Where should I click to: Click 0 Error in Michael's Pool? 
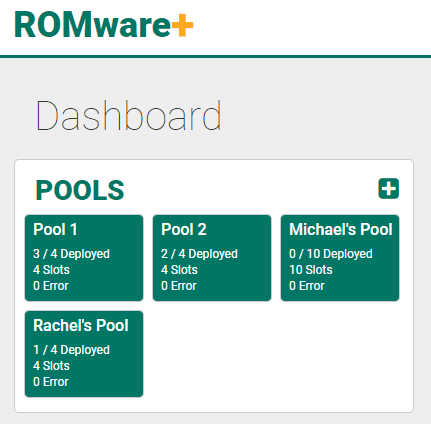307,286
